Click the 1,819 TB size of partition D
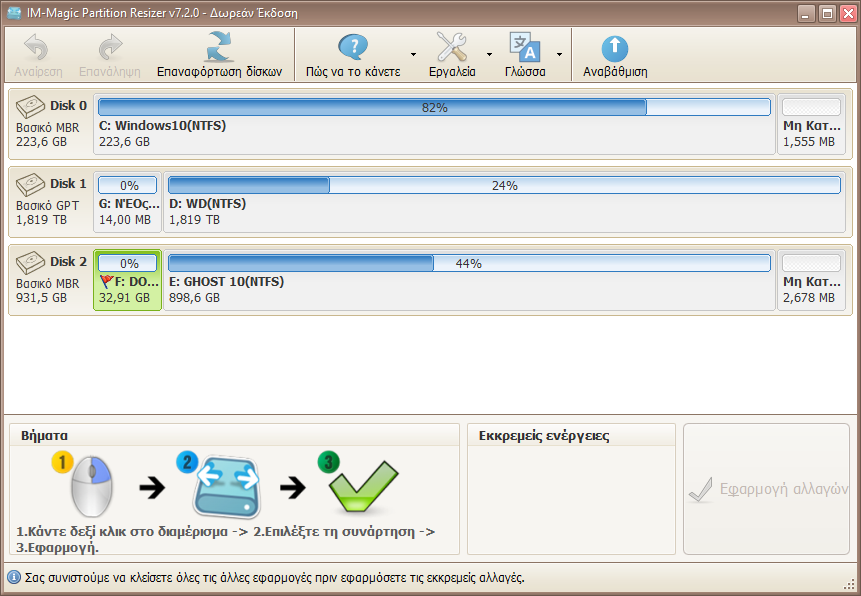The width and height of the screenshot is (861, 596). coord(194,220)
